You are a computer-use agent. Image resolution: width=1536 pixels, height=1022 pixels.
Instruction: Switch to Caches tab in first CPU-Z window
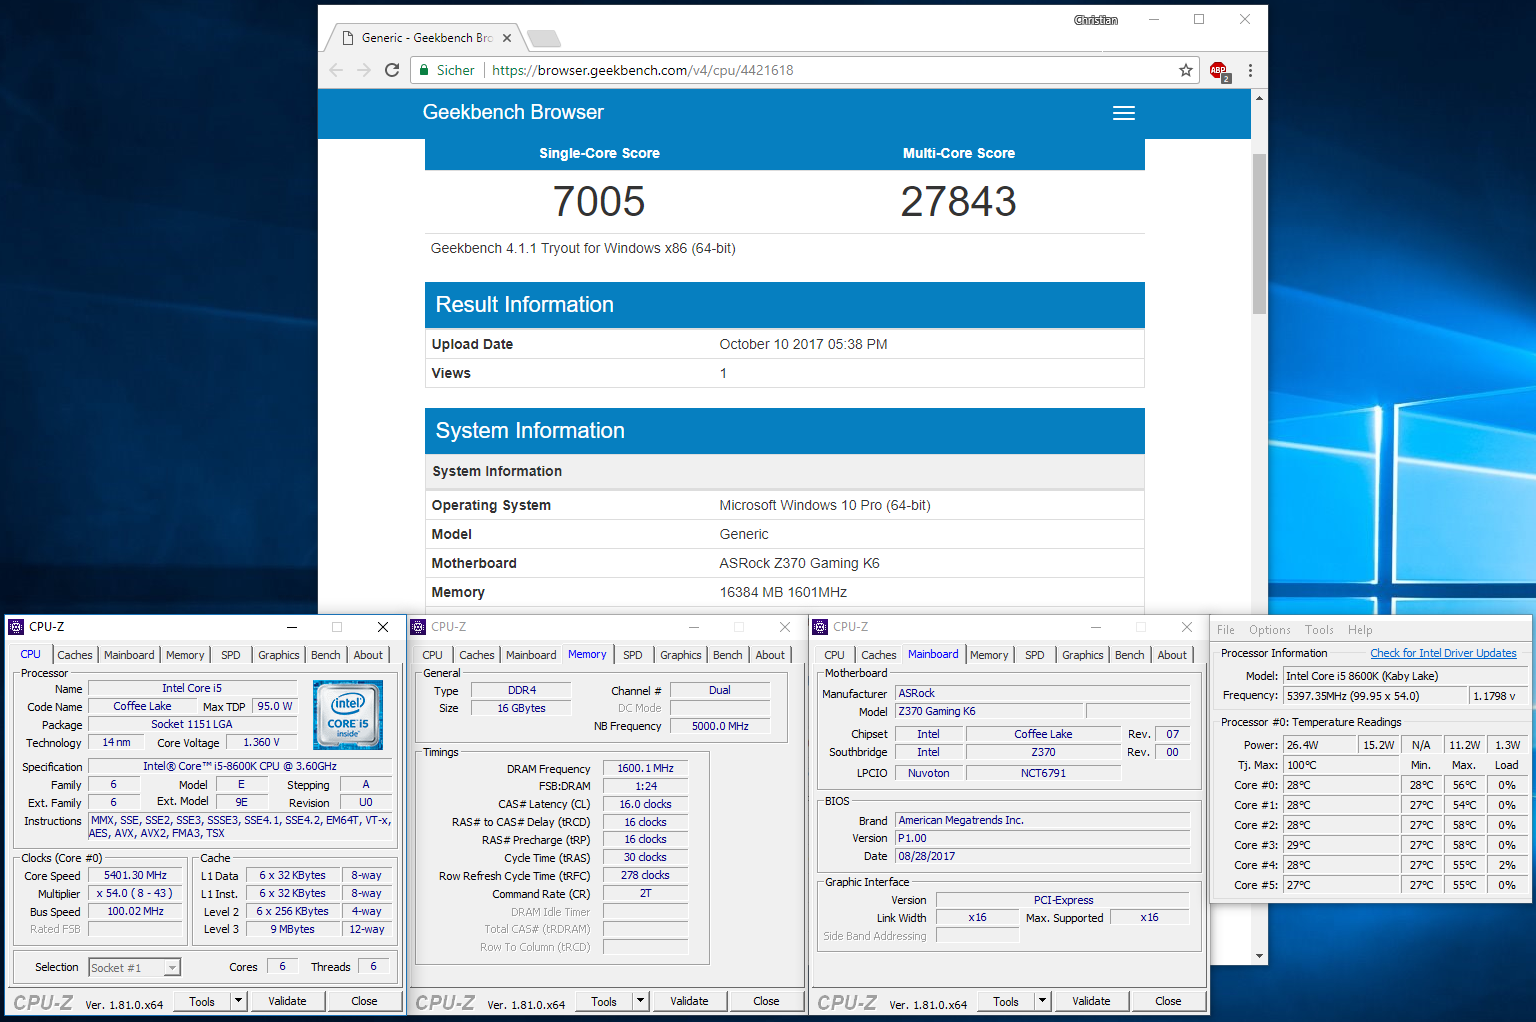click(75, 655)
